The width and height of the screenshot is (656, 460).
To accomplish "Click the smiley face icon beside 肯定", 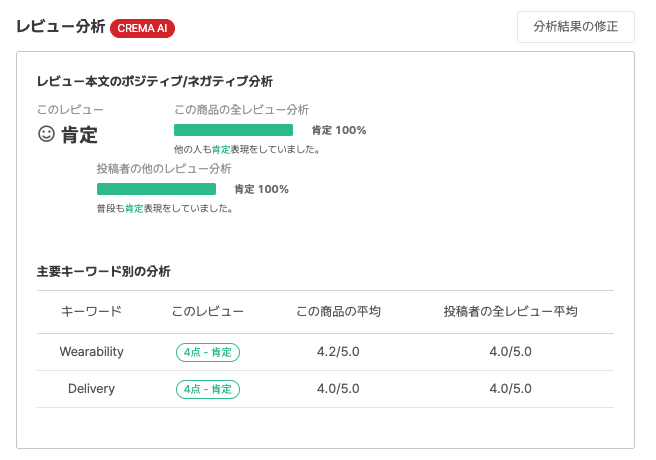I will coord(46,134).
